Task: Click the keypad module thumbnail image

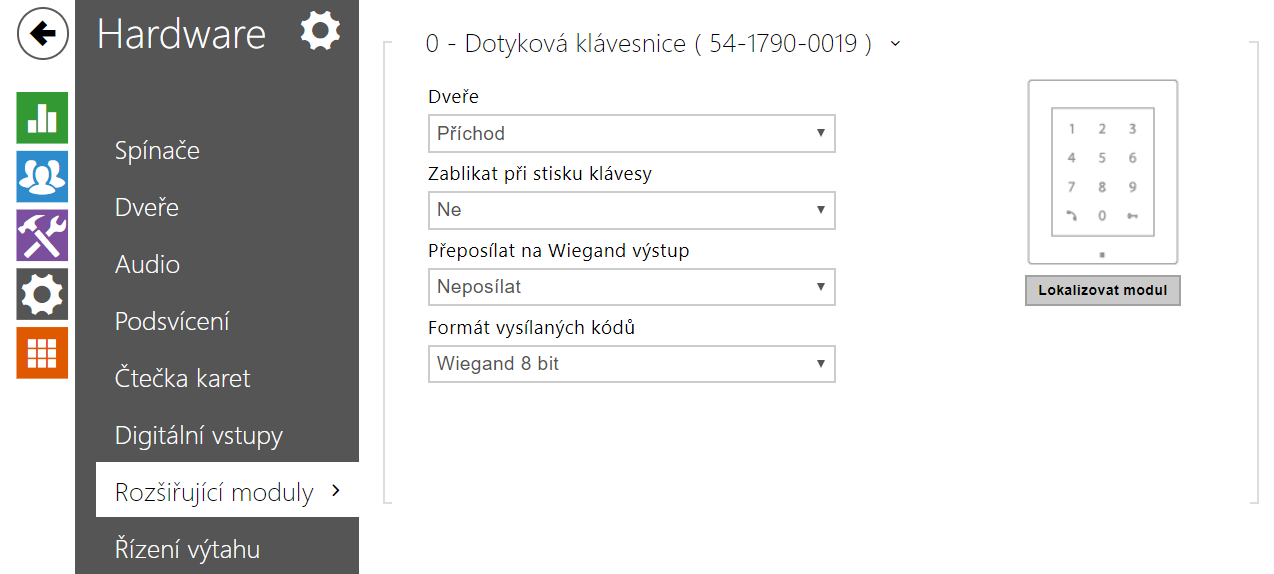Action: pyautogui.click(x=1102, y=171)
